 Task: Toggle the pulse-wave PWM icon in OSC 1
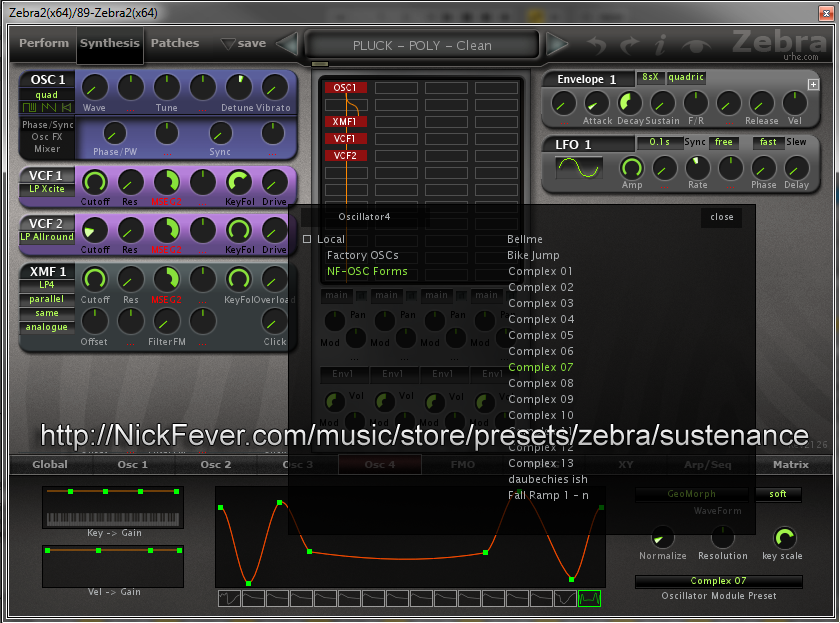(29, 107)
